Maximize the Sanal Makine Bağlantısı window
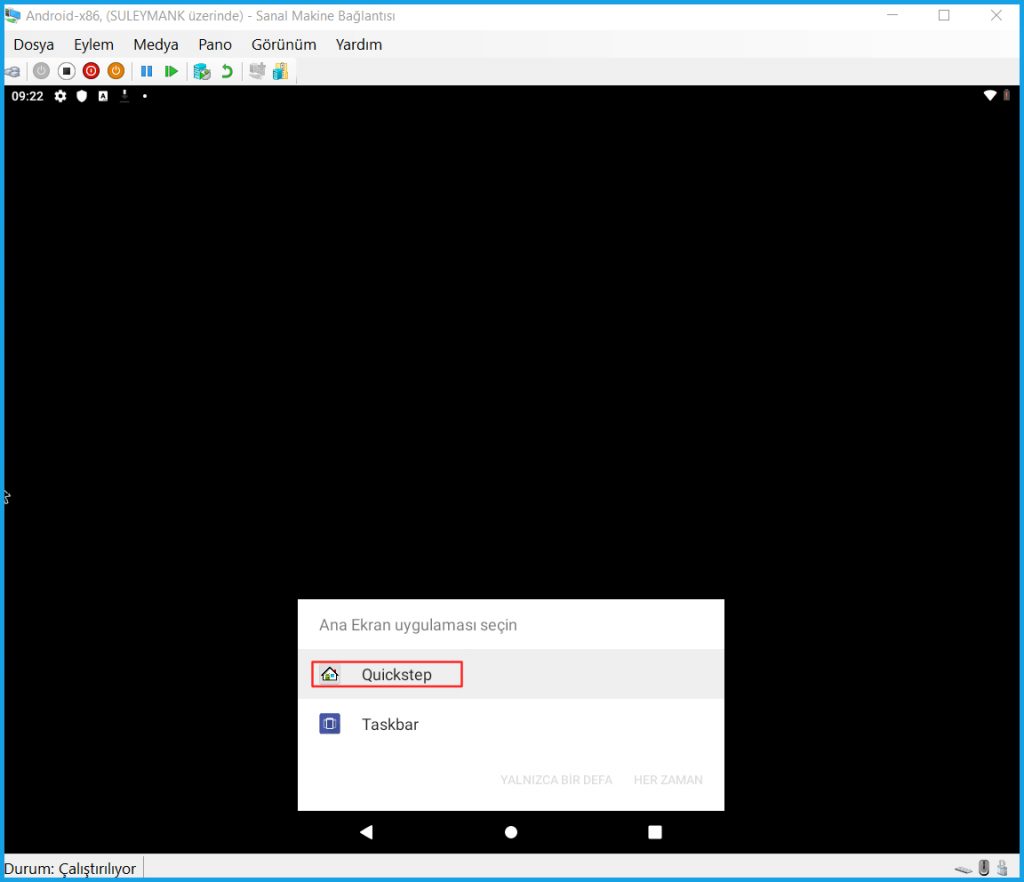 tap(944, 15)
